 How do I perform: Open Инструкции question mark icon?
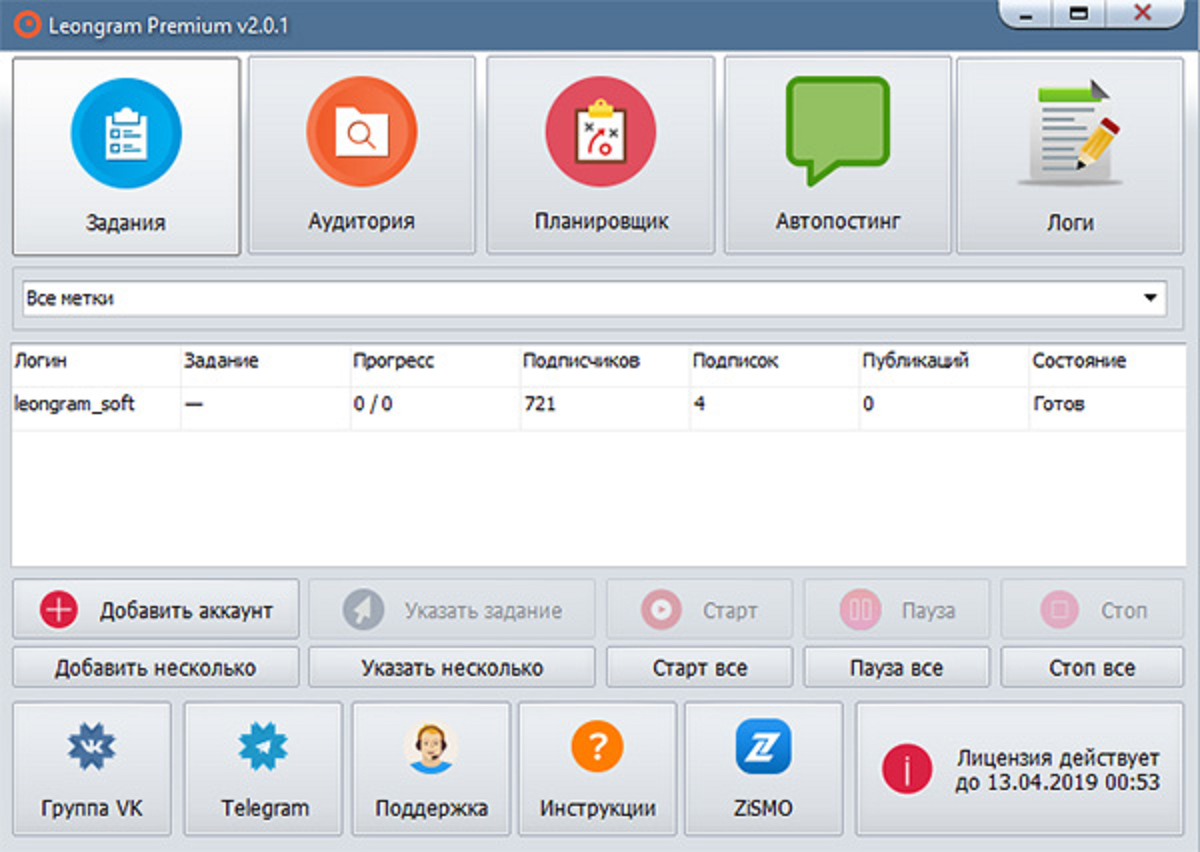click(x=597, y=747)
